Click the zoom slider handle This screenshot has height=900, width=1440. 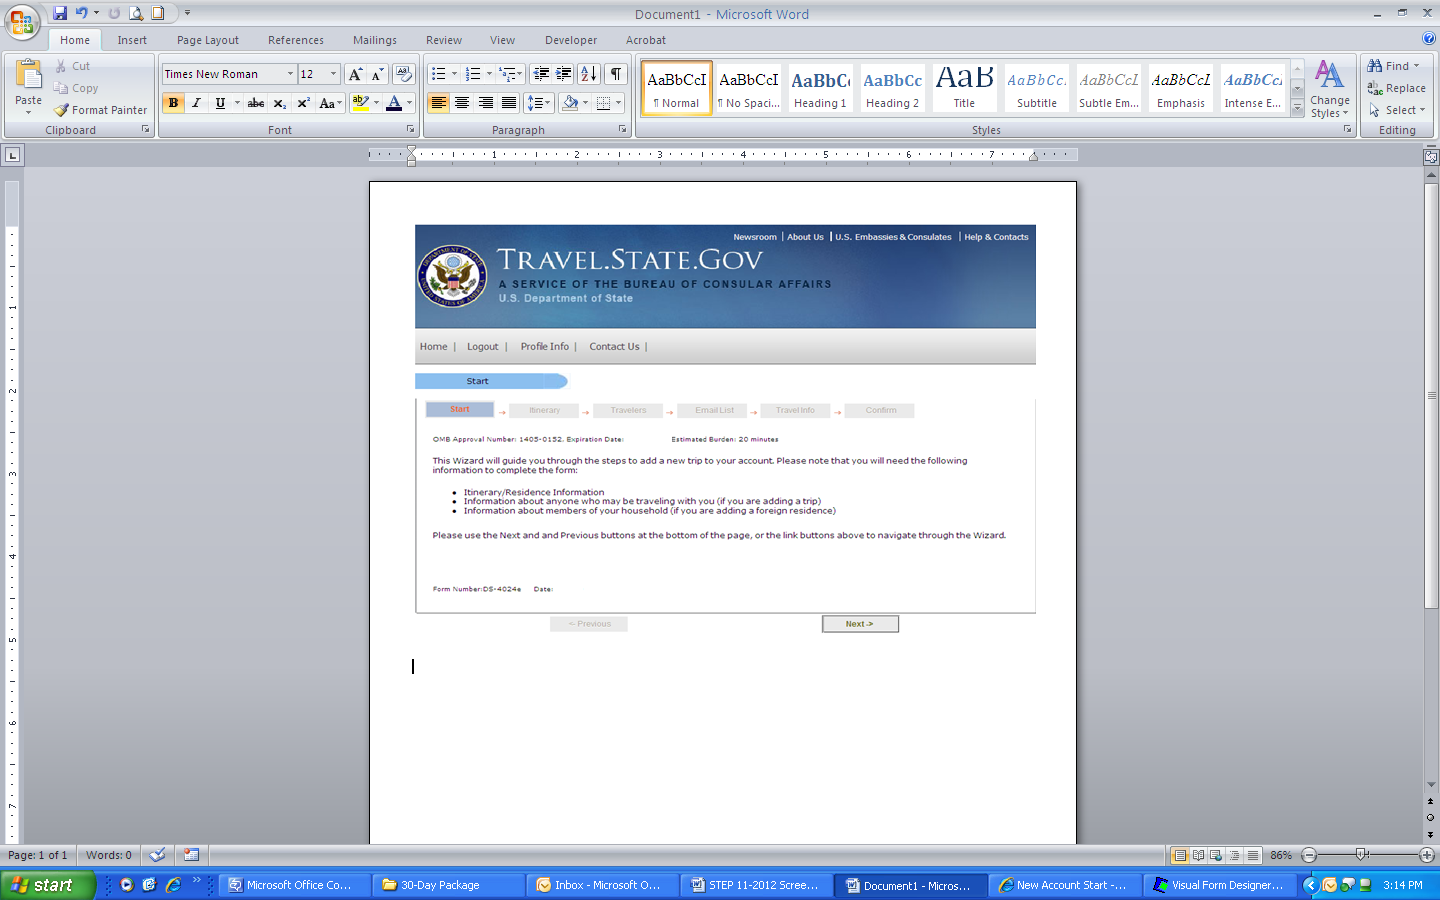[1361, 855]
